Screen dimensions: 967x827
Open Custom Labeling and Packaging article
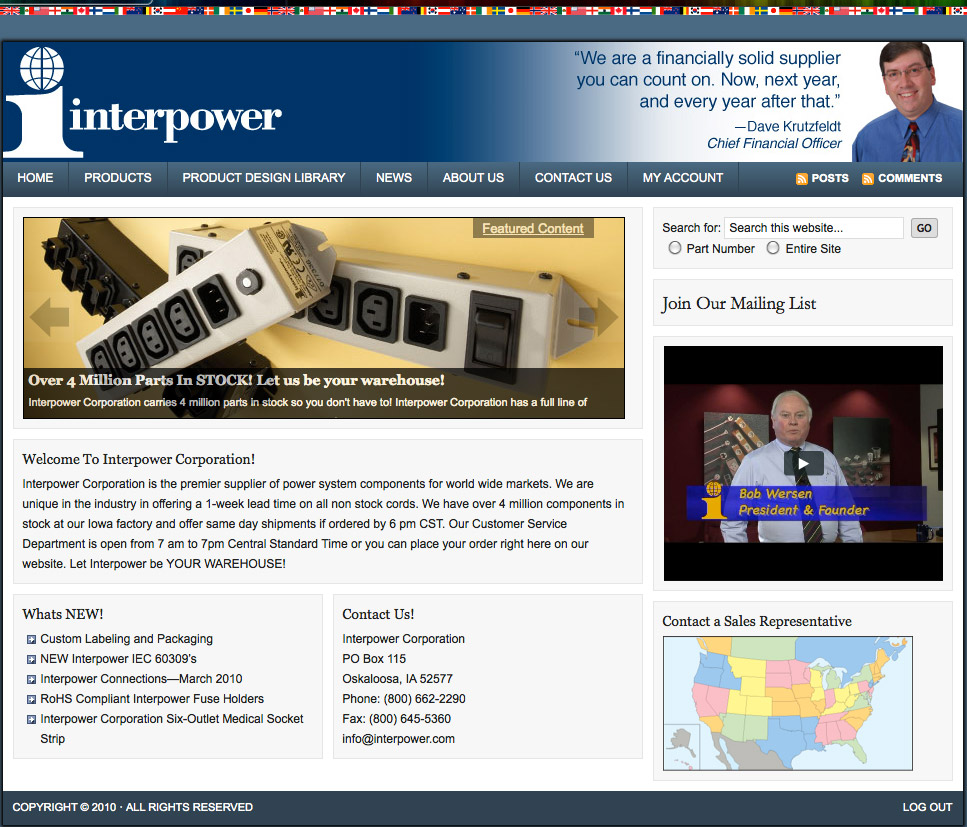click(x=126, y=639)
